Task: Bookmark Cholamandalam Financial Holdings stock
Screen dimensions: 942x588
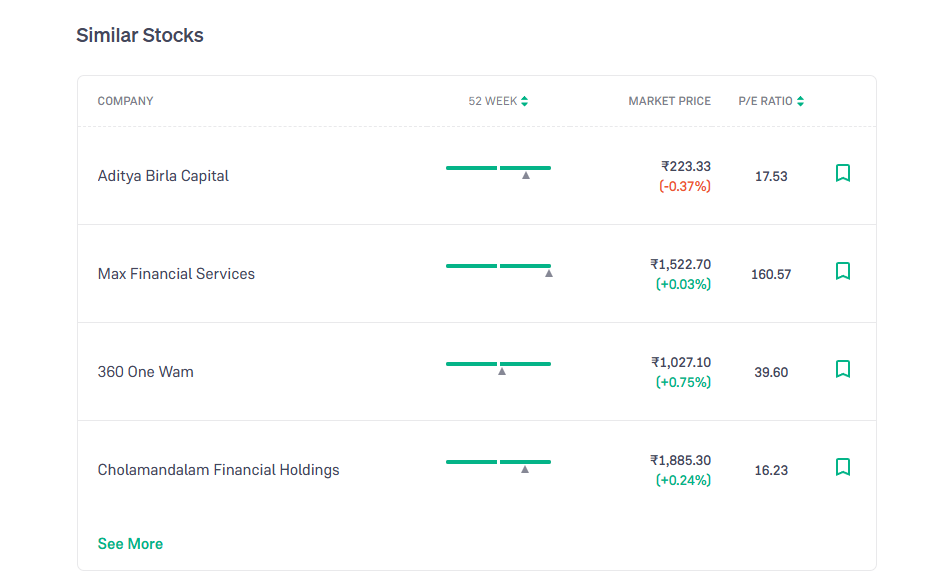Action: (843, 467)
